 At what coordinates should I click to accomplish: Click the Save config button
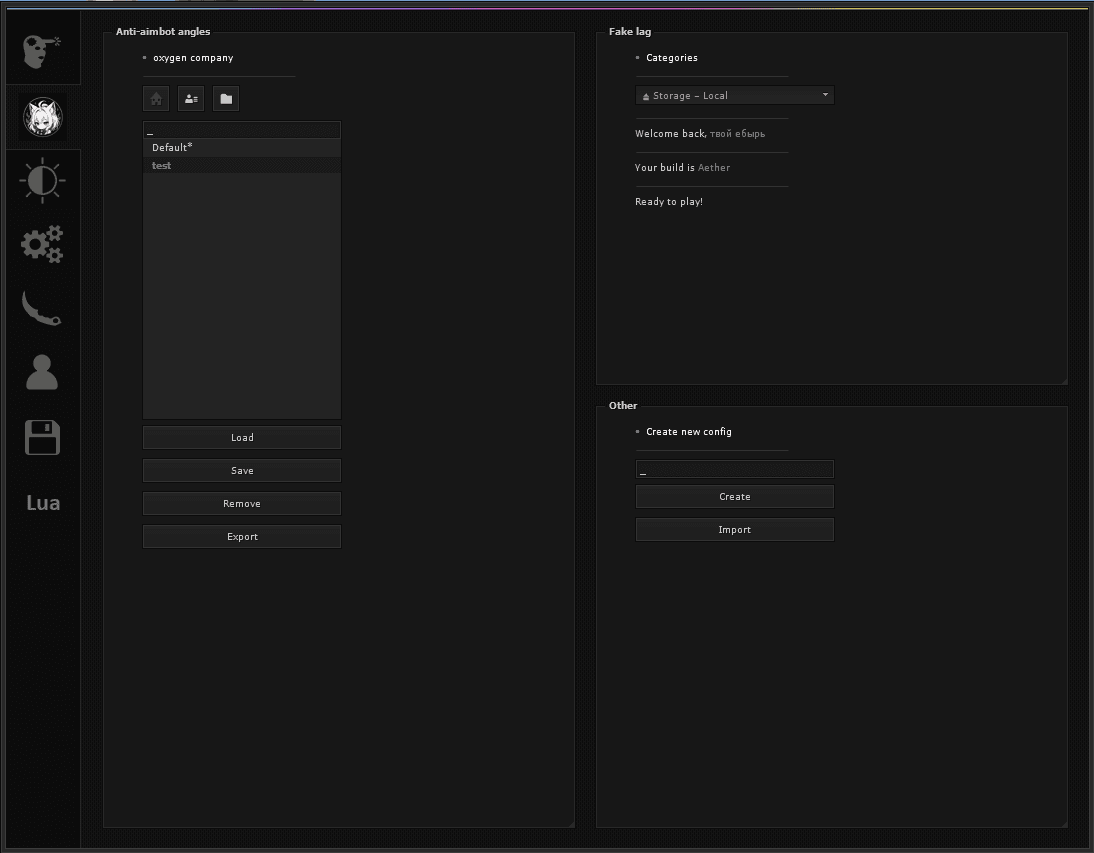tap(242, 471)
